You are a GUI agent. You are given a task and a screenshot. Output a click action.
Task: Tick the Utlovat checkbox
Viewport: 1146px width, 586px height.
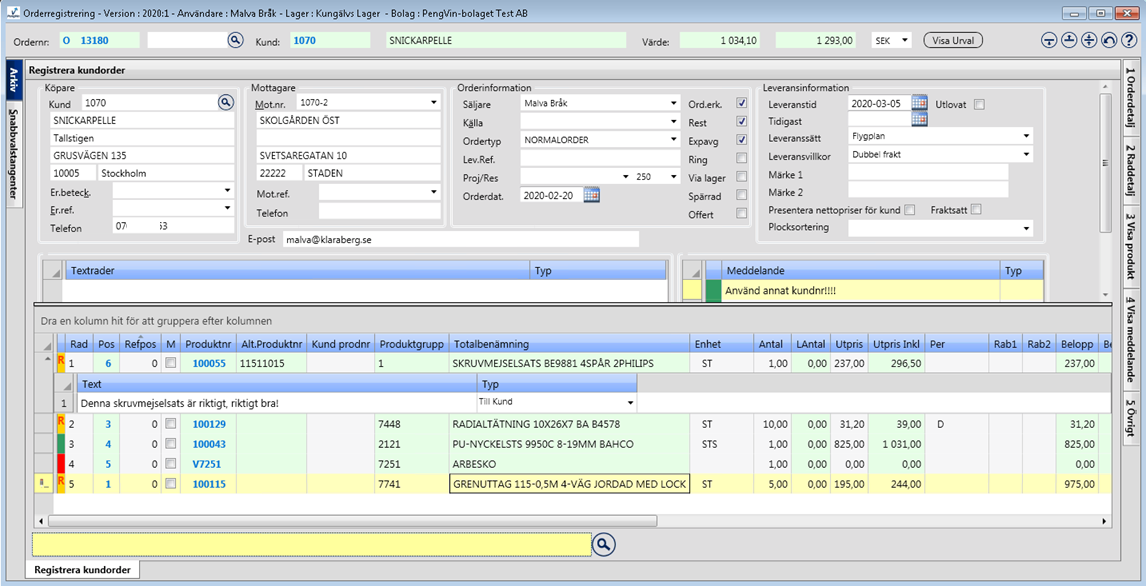coord(979,104)
